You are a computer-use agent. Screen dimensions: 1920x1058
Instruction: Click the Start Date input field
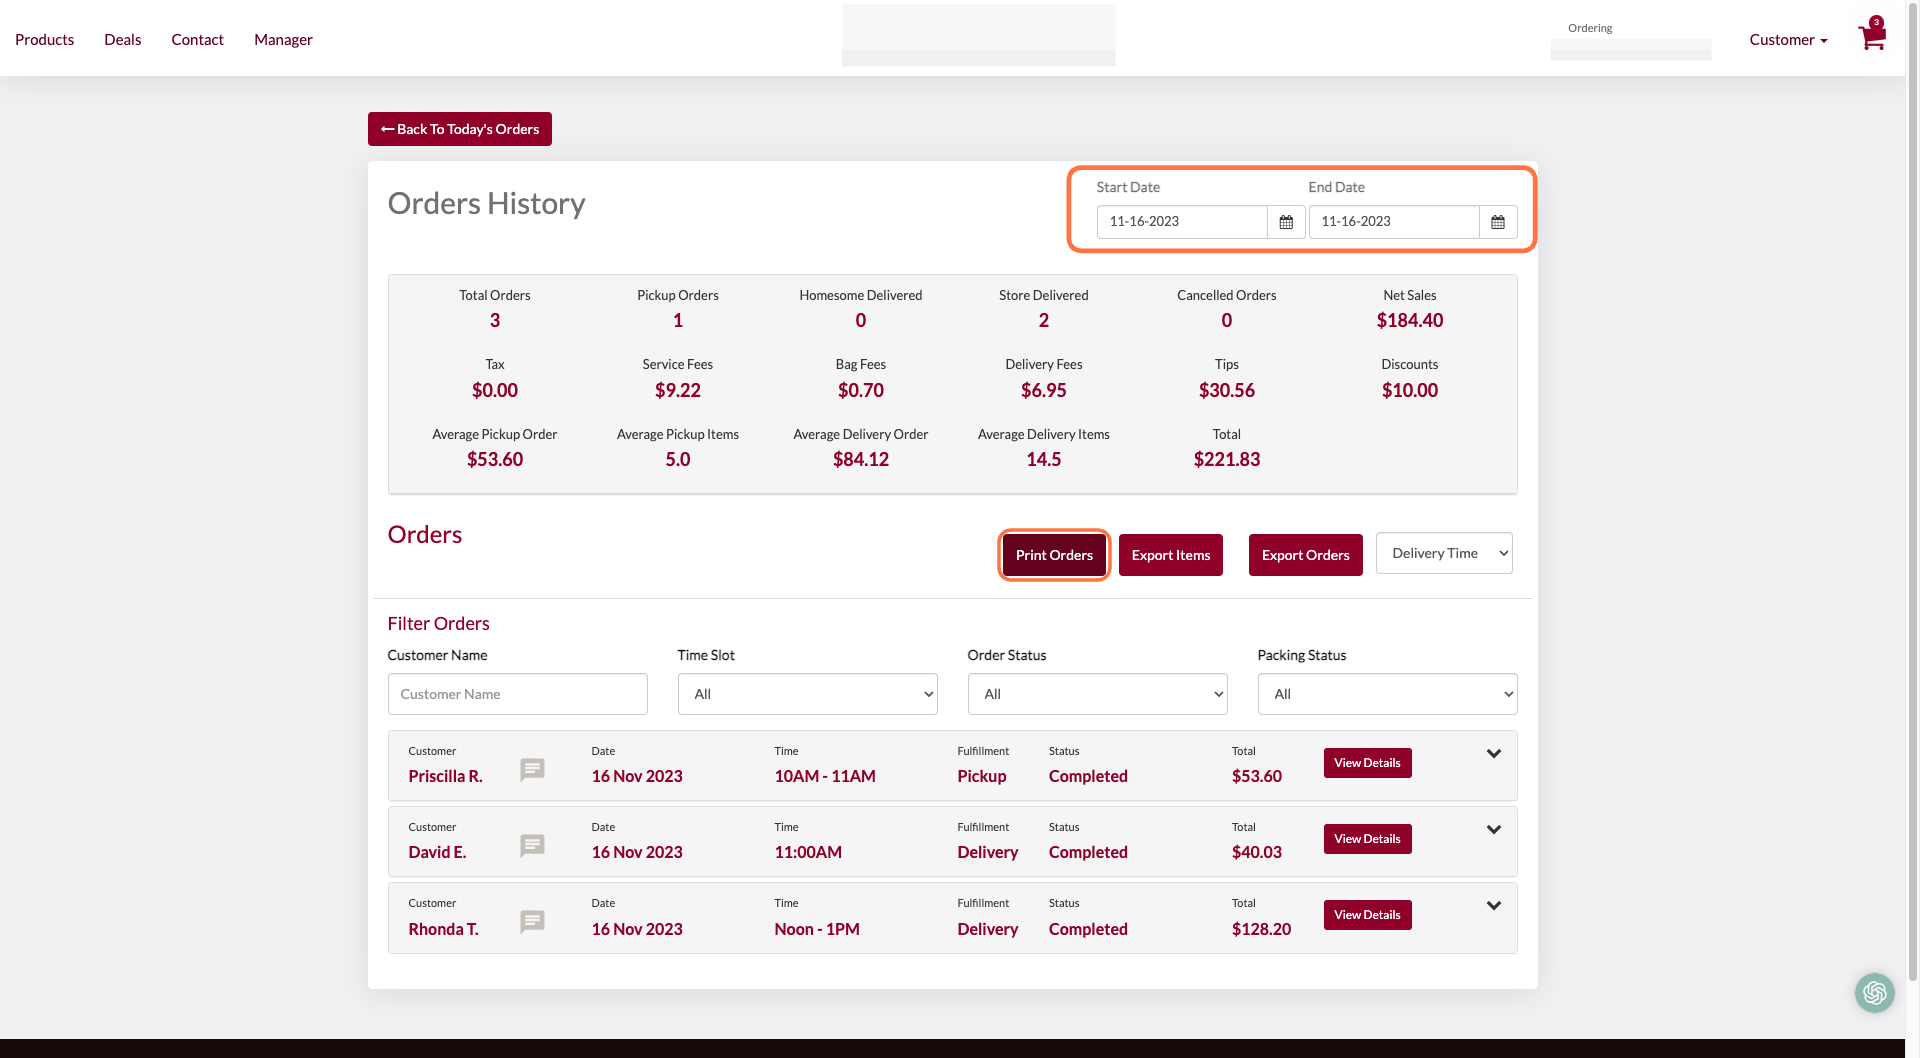click(1182, 222)
